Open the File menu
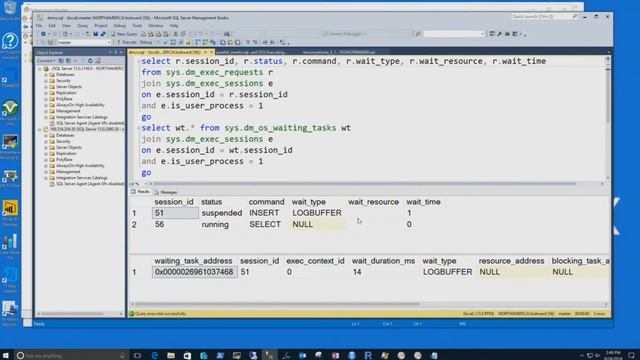Image resolution: width=640 pixels, height=360 pixels. coord(39,26)
